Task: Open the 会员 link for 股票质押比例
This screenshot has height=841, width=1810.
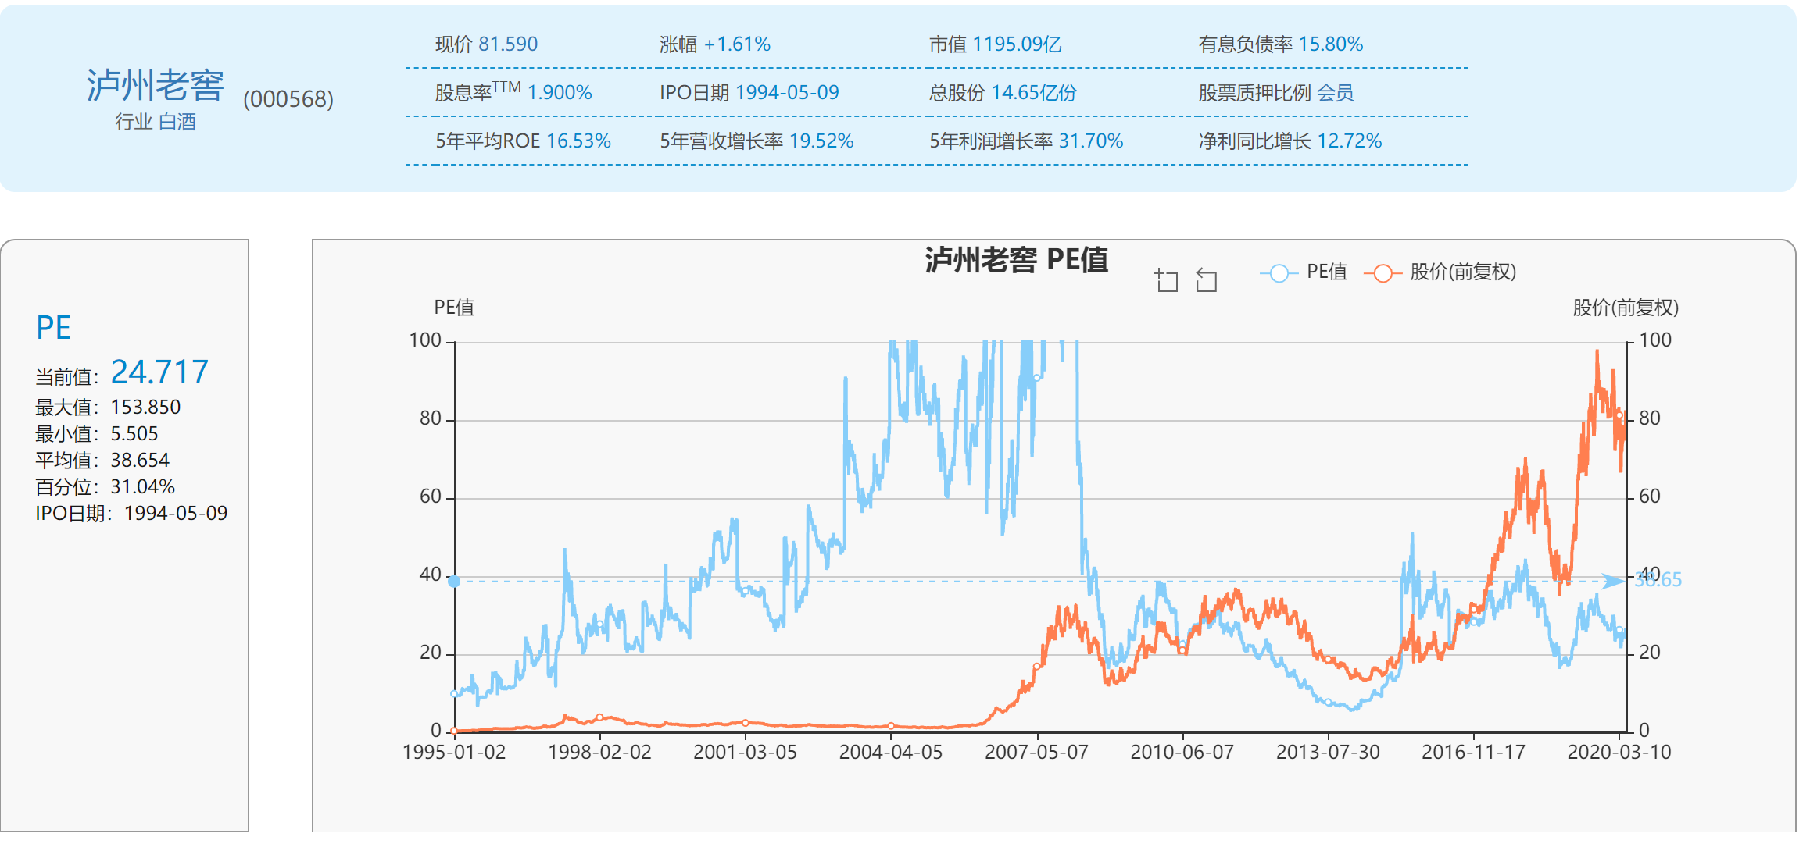Action: (x=1335, y=92)
